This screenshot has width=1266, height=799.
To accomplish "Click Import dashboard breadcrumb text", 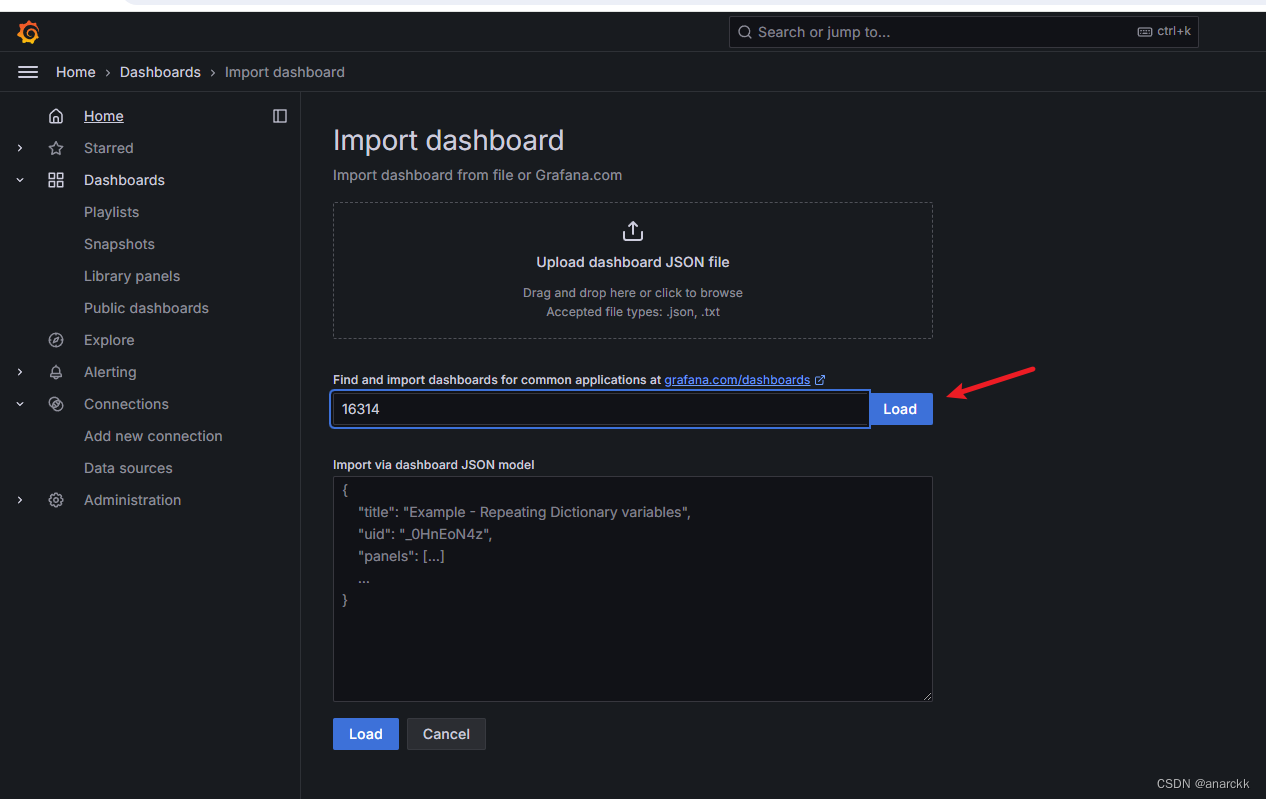I will [x=285, y=72].
